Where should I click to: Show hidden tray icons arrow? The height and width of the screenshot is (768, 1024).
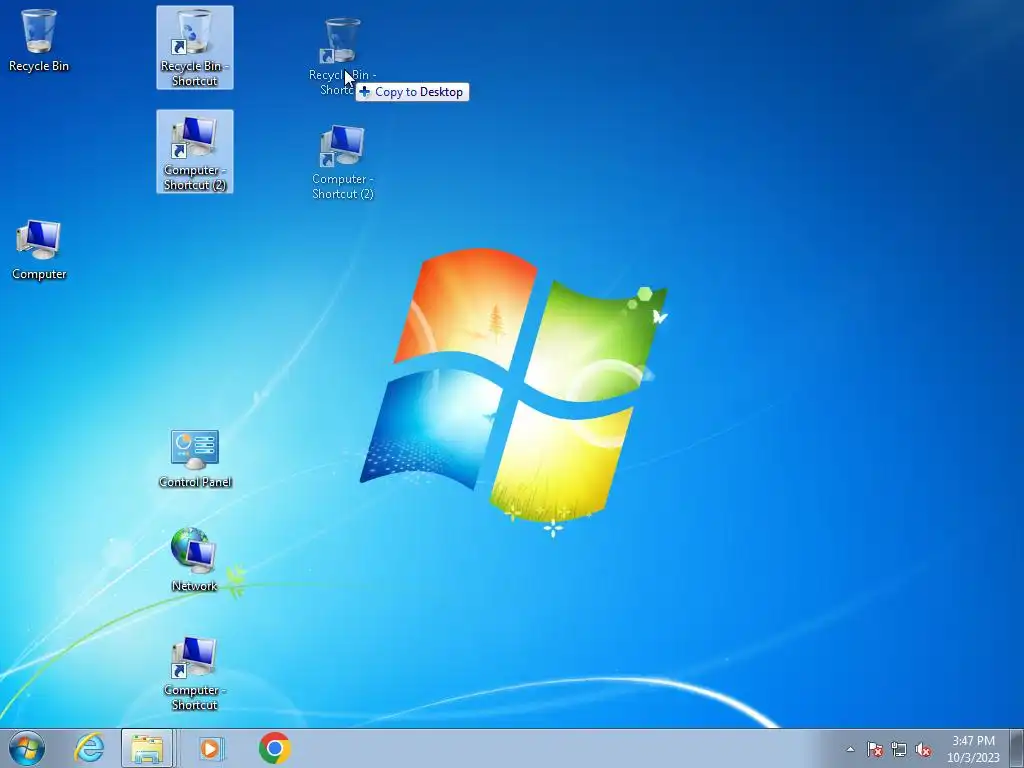(x=850, y=749)
